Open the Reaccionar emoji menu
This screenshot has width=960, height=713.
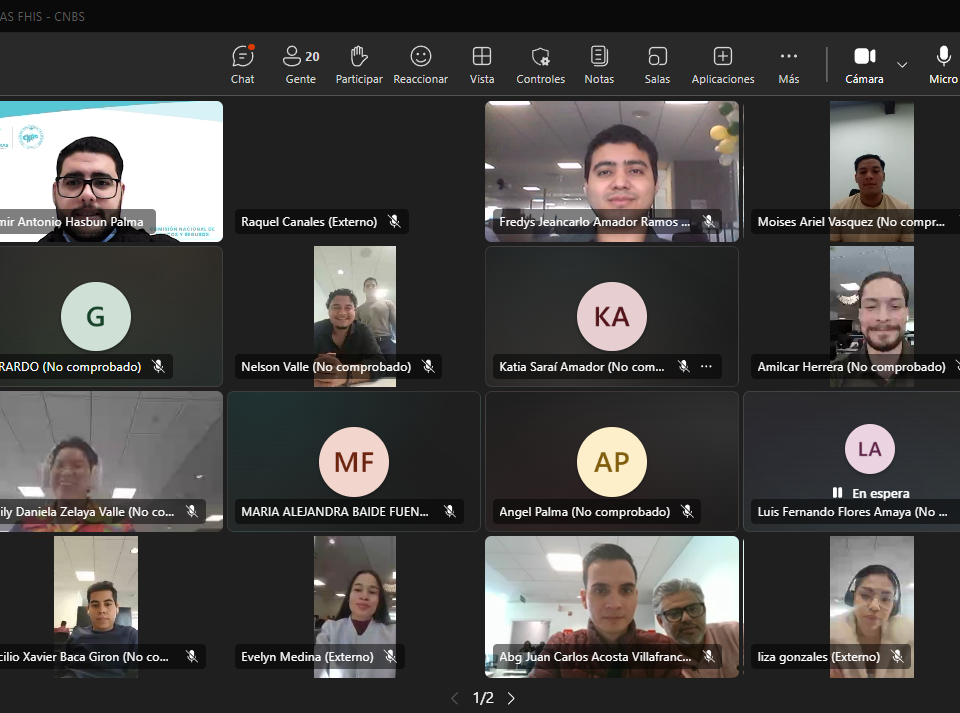click(420, 64)
